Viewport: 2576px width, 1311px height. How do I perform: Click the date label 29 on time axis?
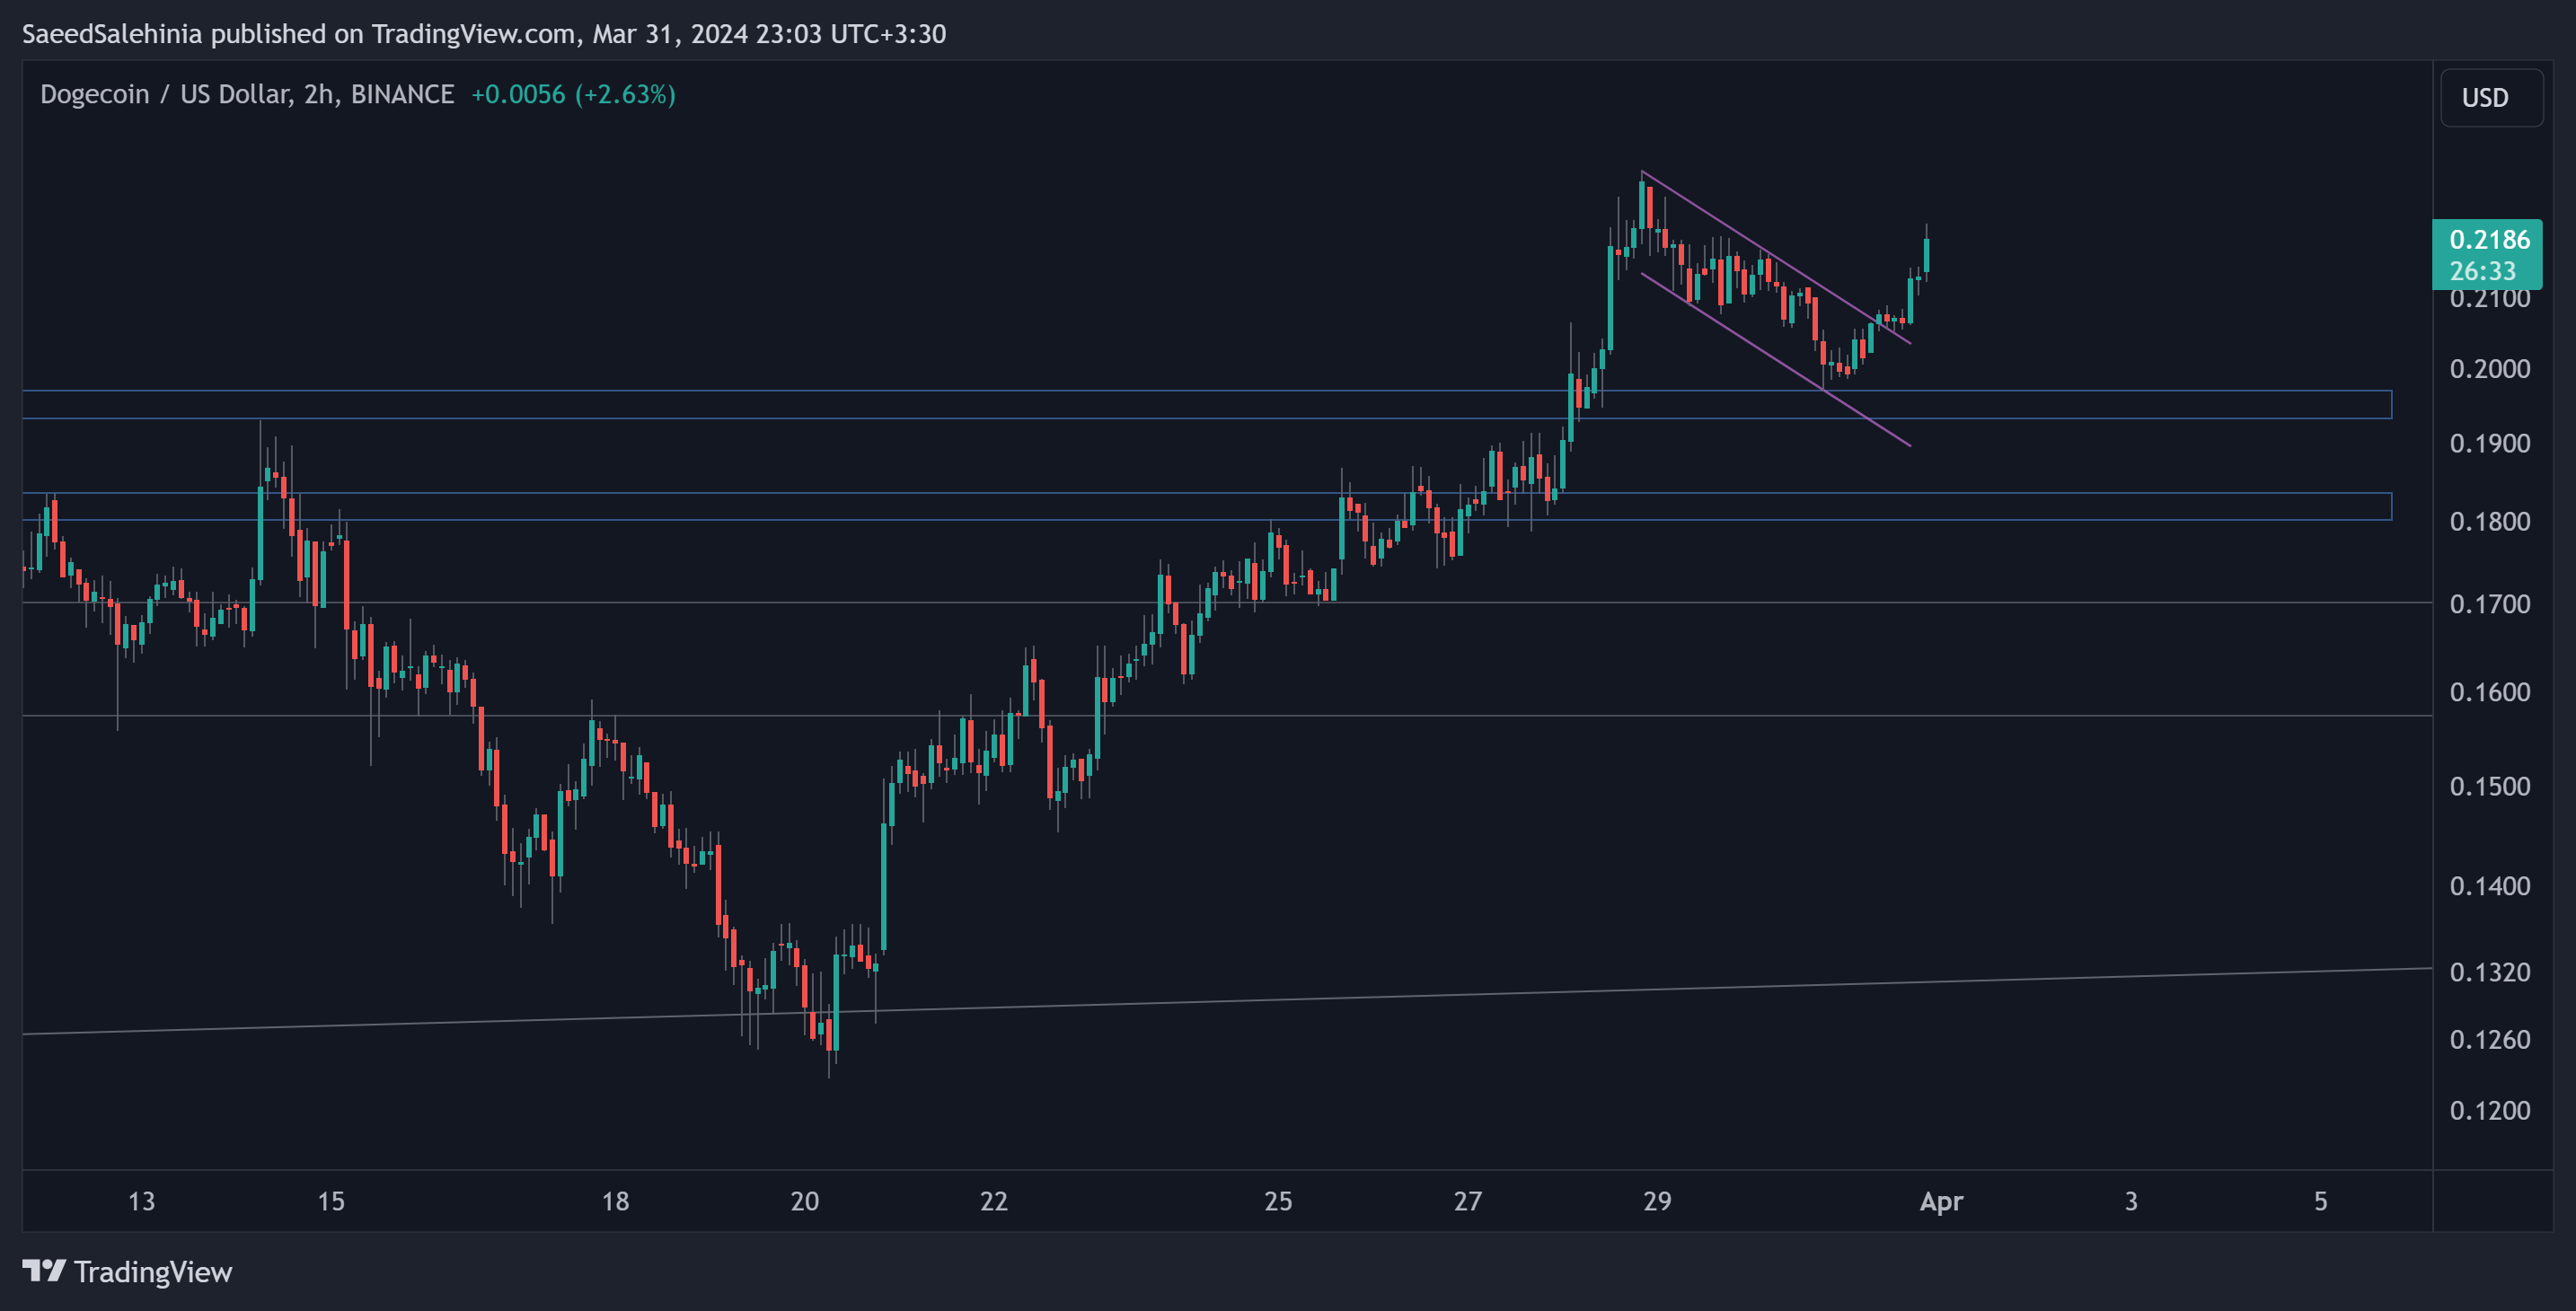coord(1657,1201)
